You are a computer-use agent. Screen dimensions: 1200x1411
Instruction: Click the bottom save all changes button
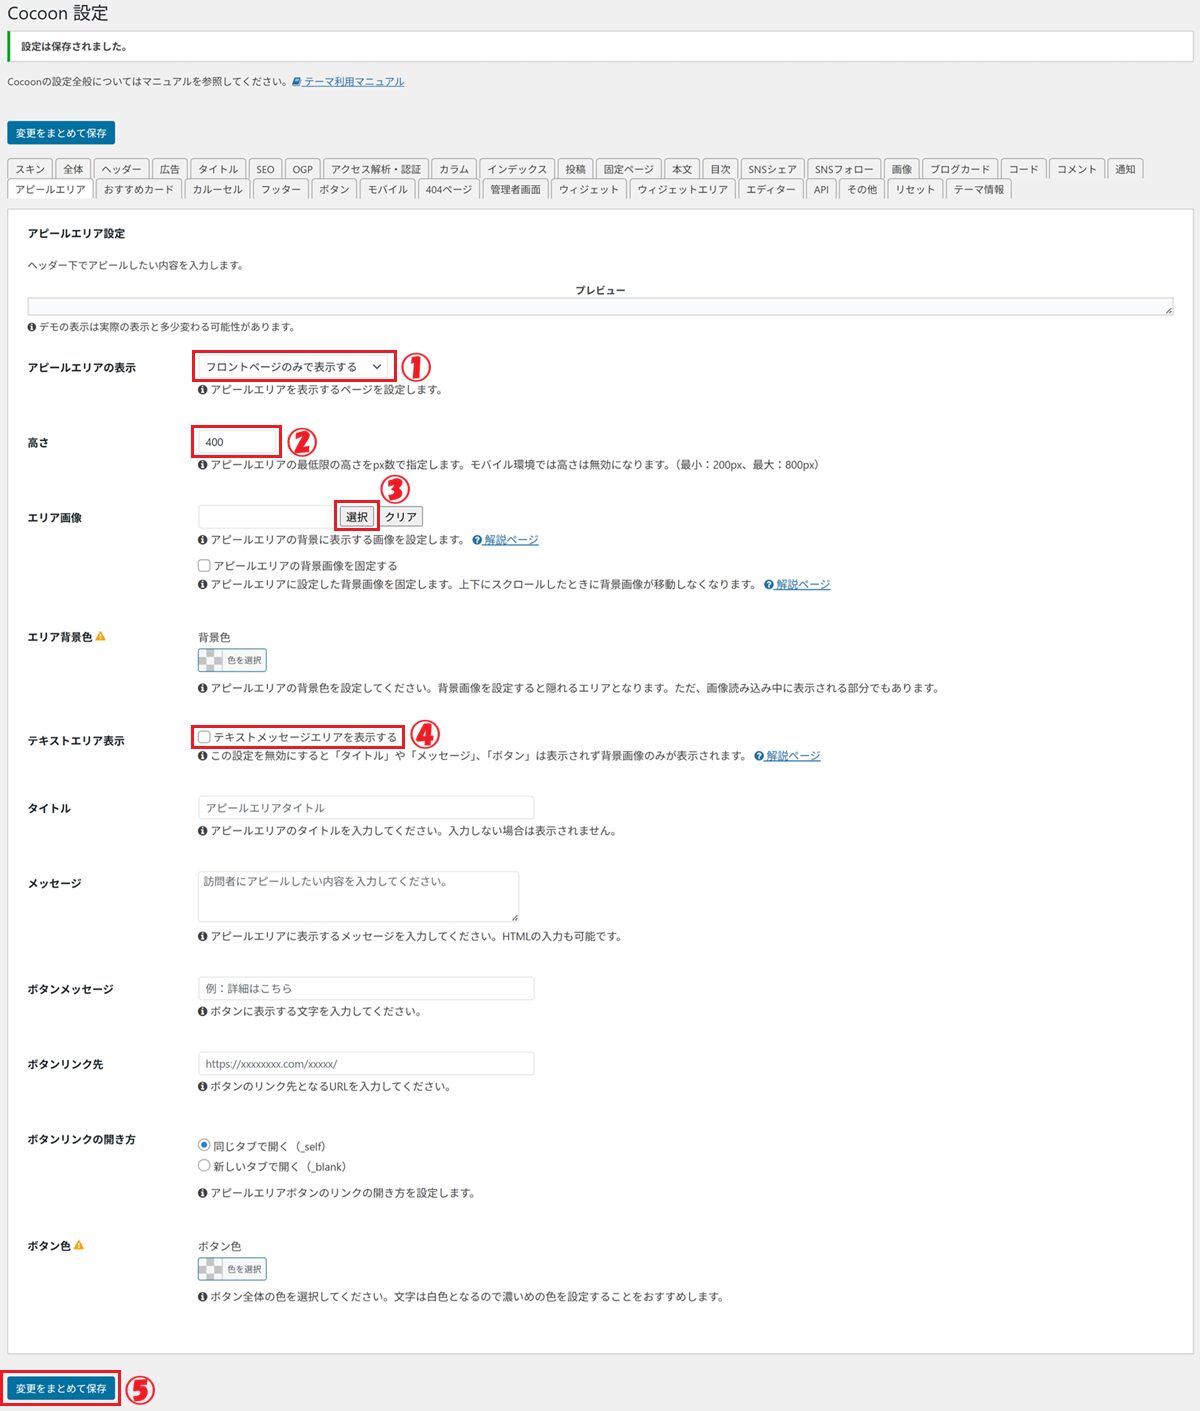click(61, 1389)
